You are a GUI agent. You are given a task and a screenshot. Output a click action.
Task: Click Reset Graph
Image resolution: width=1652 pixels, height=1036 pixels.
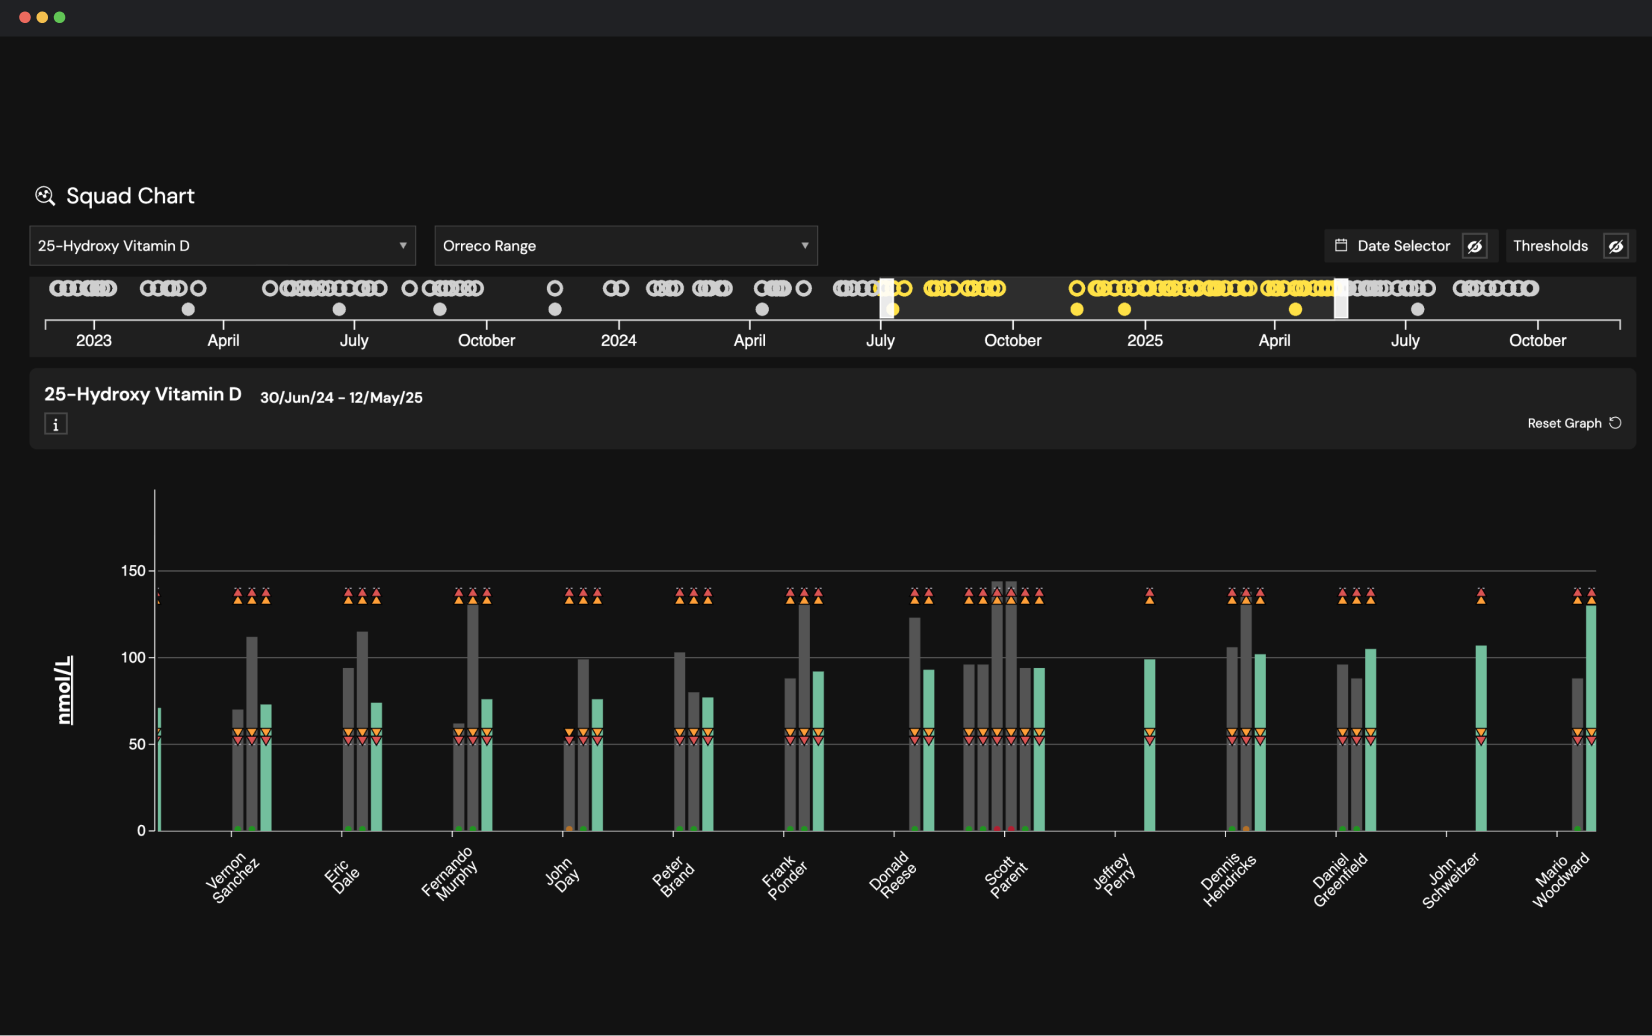tap(1563, 423)
